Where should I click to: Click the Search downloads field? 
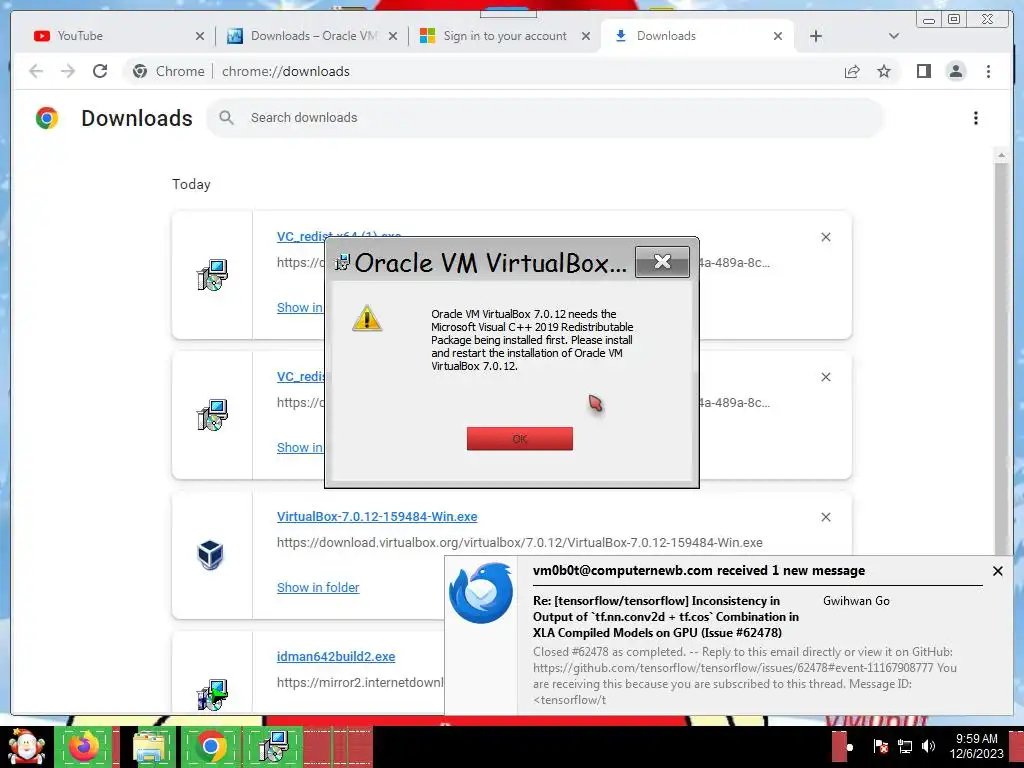point(545,118)
